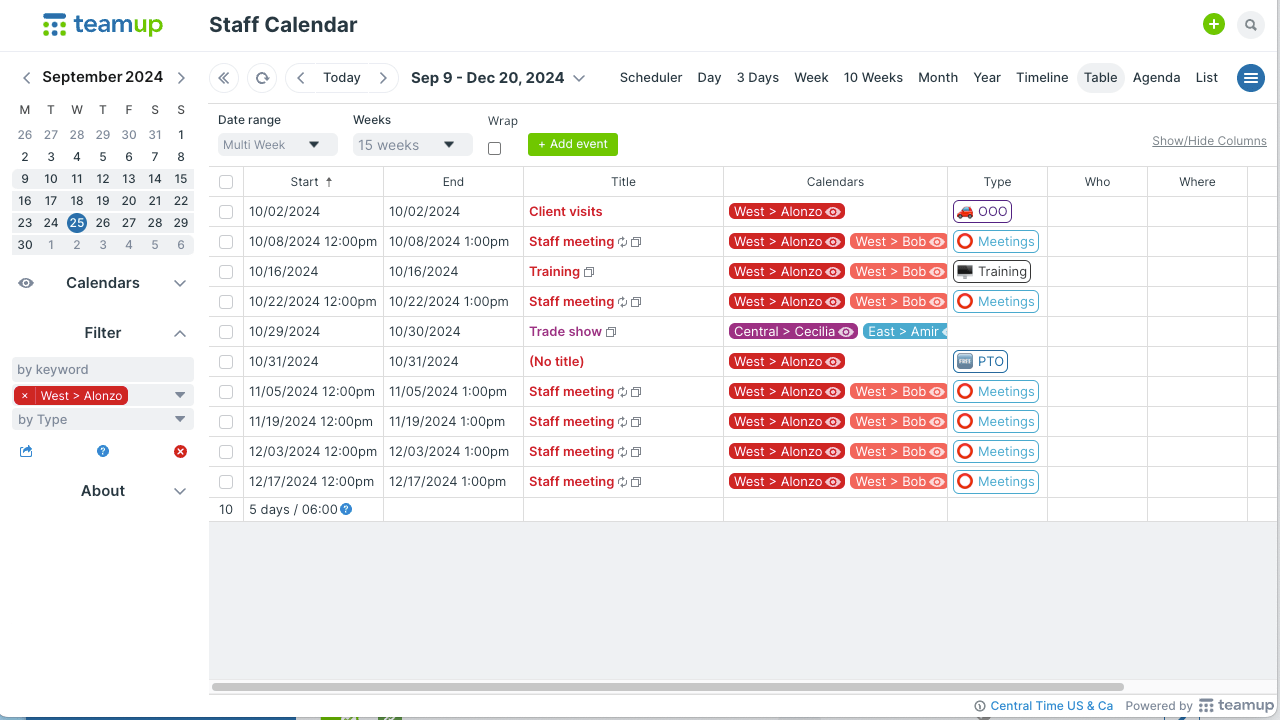Click the Where column header
1280x720 pixels.
(x=1197, y=182)
